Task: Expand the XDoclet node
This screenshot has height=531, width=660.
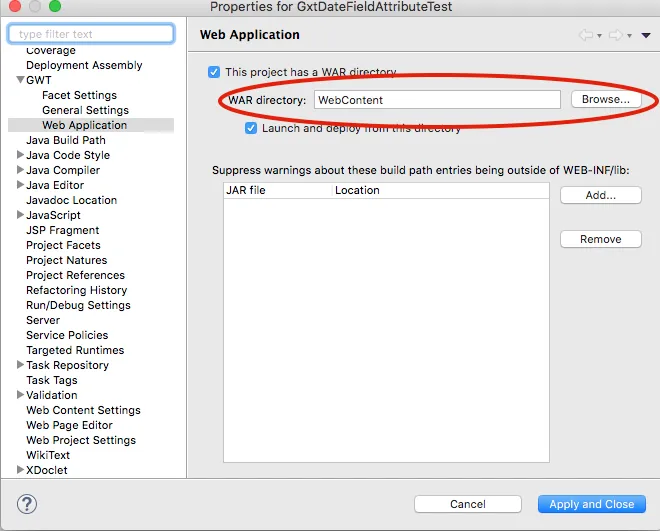Action: tap(20, 470)
